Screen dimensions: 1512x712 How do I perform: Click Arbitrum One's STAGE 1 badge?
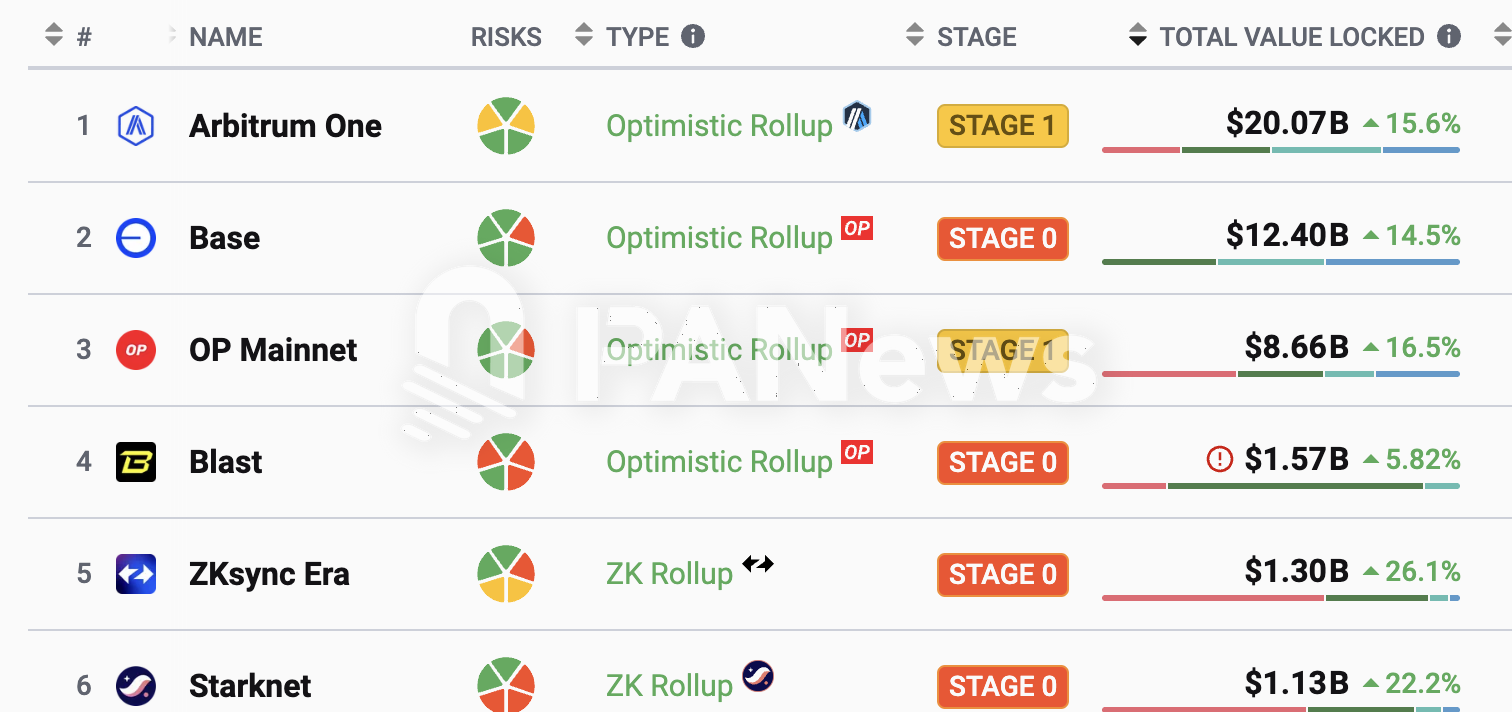(x=1003, y=126)
